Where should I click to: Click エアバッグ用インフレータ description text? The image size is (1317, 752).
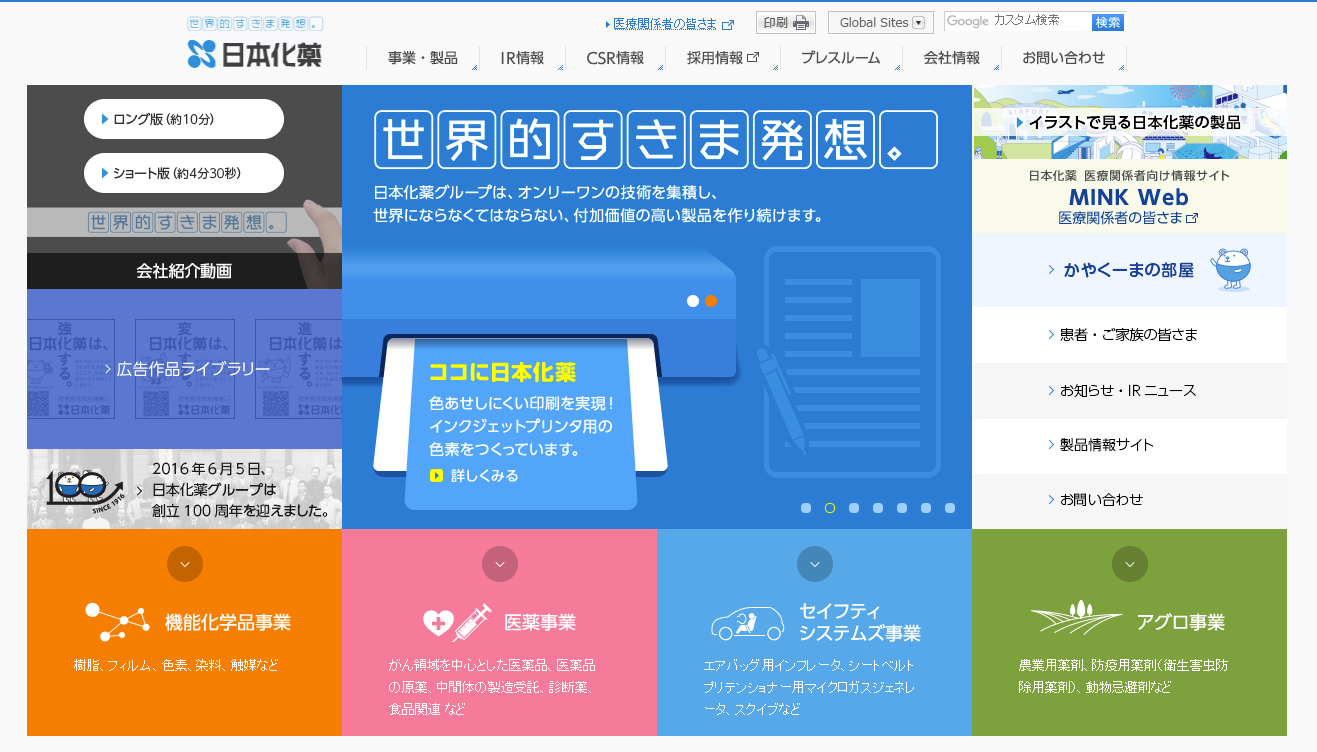click(809, 687)
